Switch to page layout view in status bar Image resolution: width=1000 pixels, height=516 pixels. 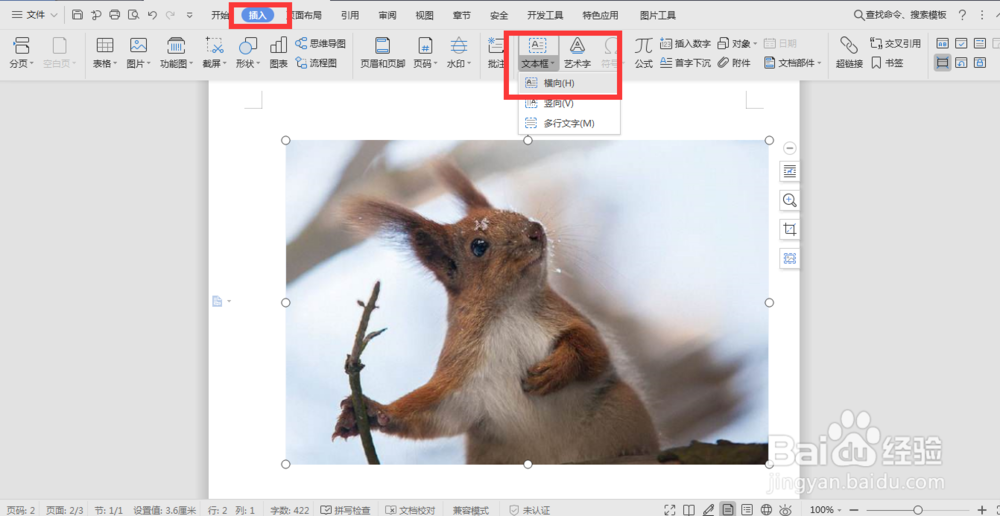click(x=727, y=510)
